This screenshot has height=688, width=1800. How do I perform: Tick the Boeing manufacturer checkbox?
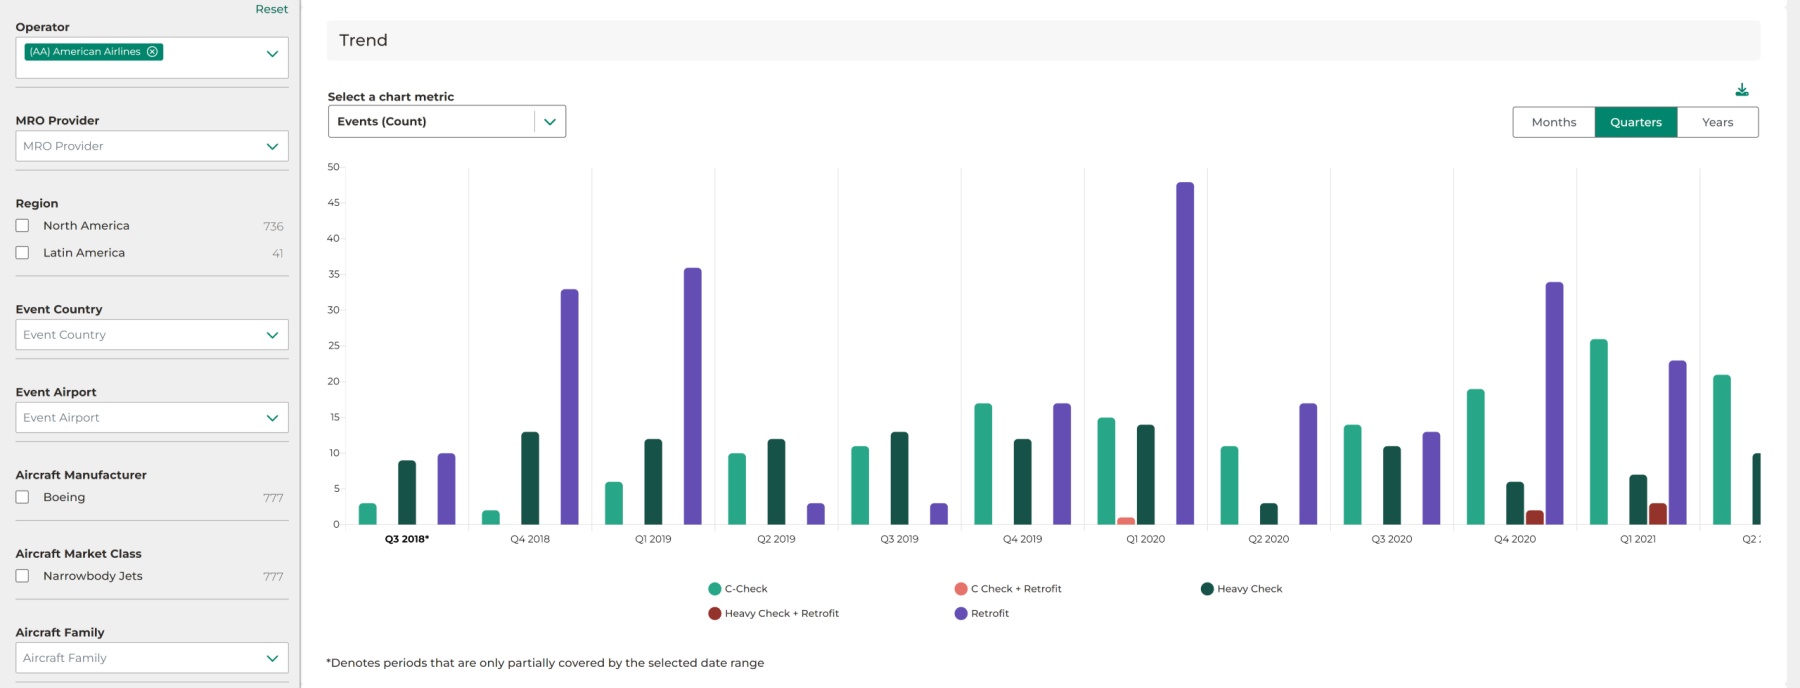coord(22,497)
